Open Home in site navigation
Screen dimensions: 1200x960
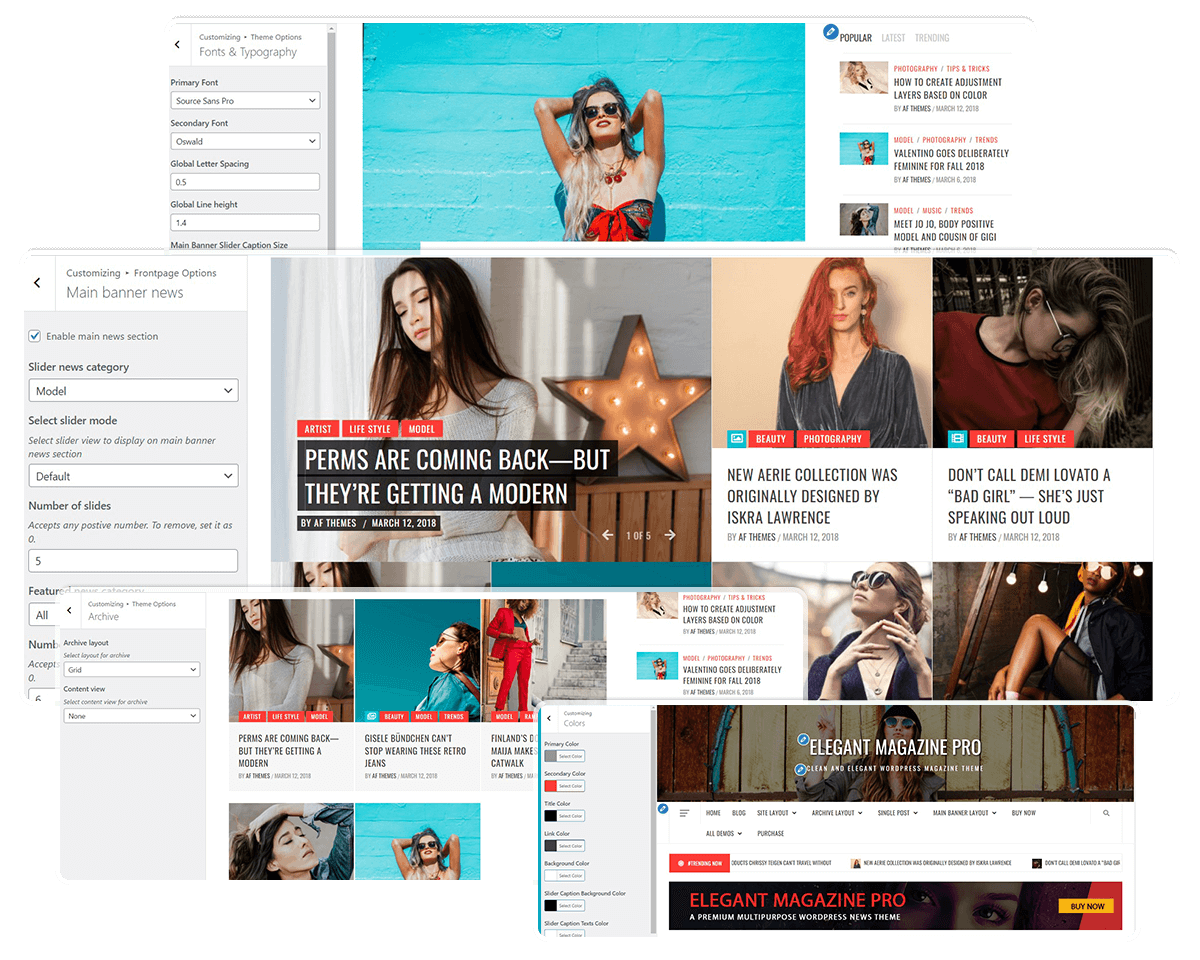713,813
